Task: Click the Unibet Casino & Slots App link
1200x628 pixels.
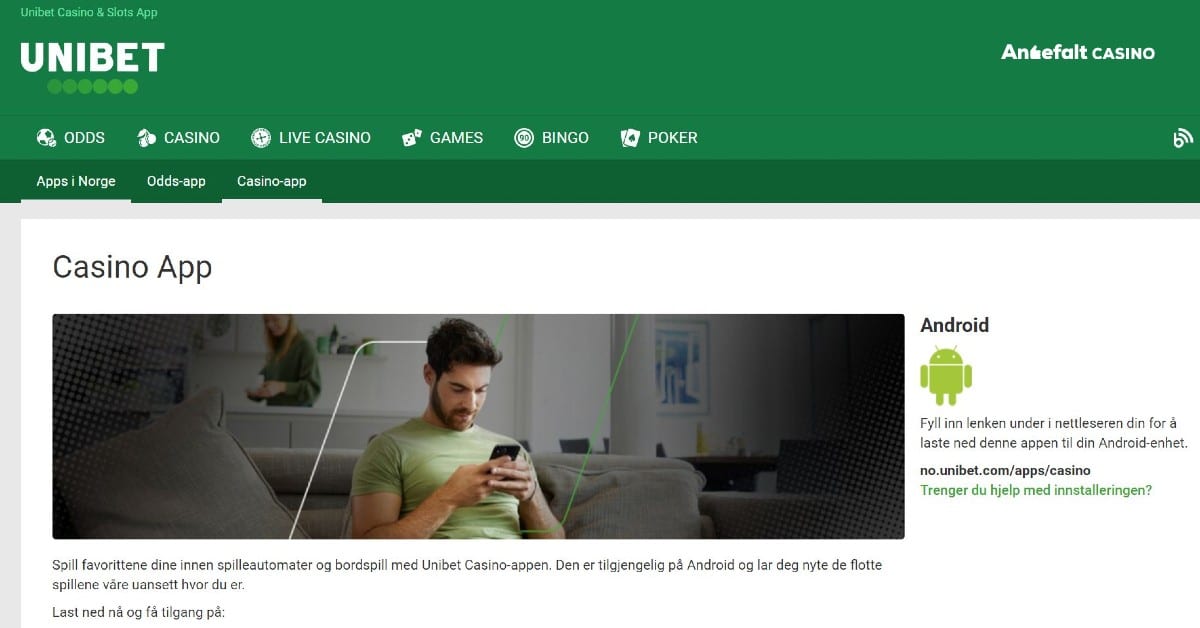Action: click(89, 13)
